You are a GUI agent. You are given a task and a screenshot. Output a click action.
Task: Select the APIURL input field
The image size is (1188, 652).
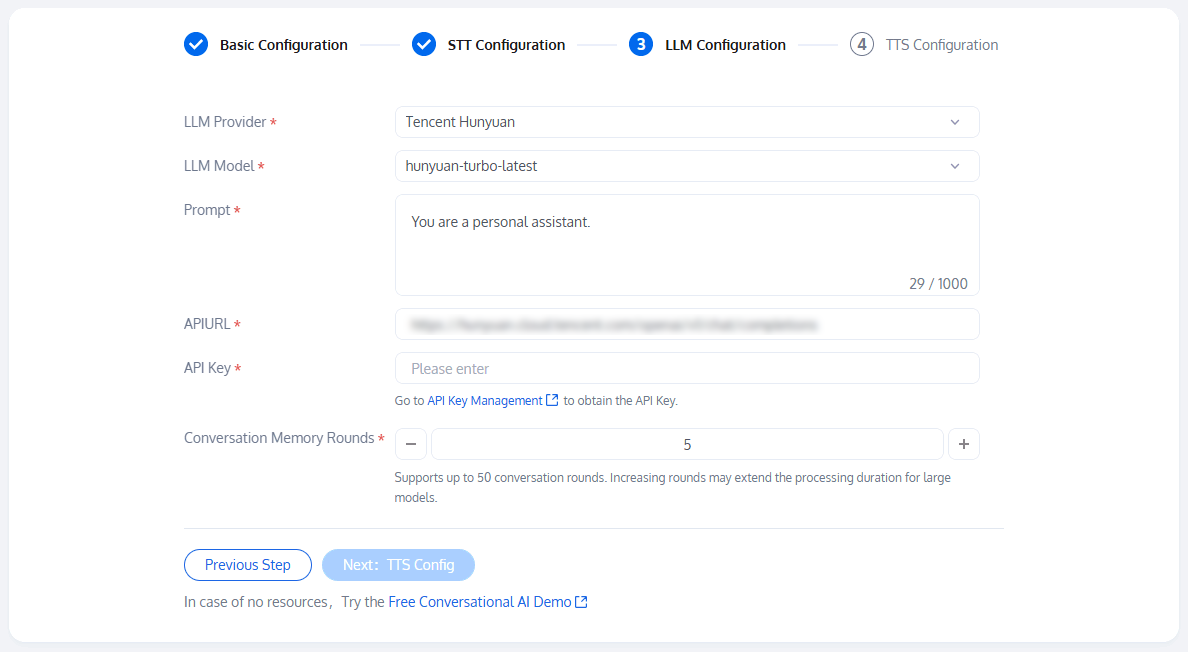[687, 324]
